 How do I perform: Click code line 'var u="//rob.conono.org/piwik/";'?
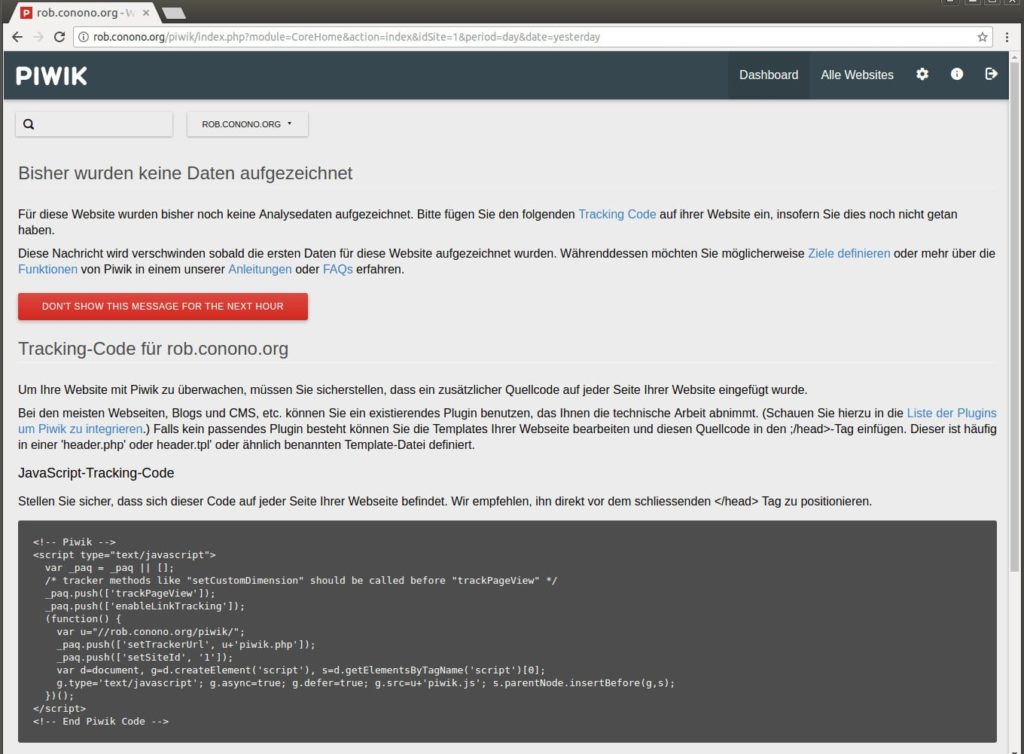click(x=150, y=632)
